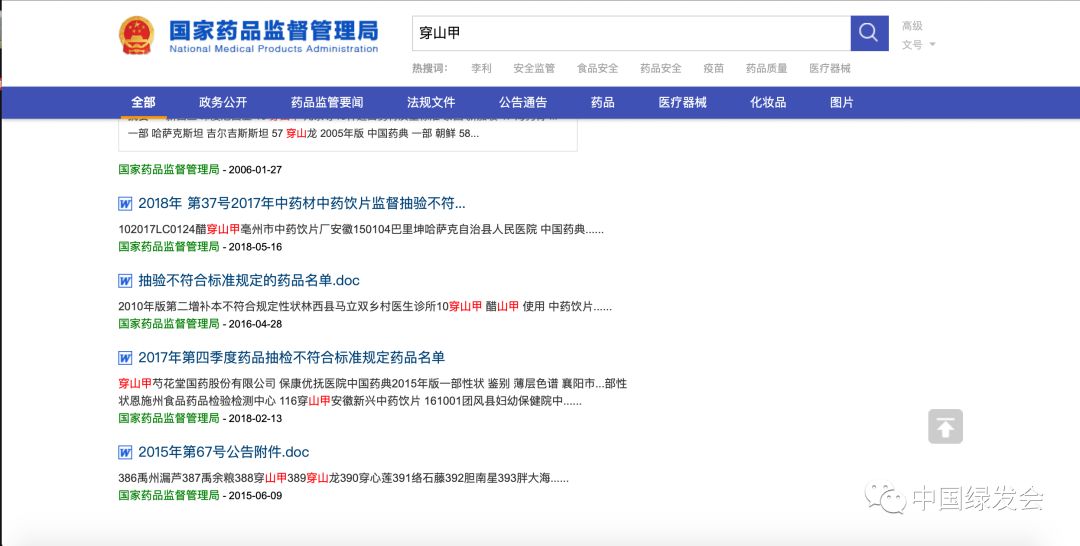Click snippet text starting 102017LC0124醋穿山甲
This screenshot has width=1080, height=546.
(x=361, y=229)
